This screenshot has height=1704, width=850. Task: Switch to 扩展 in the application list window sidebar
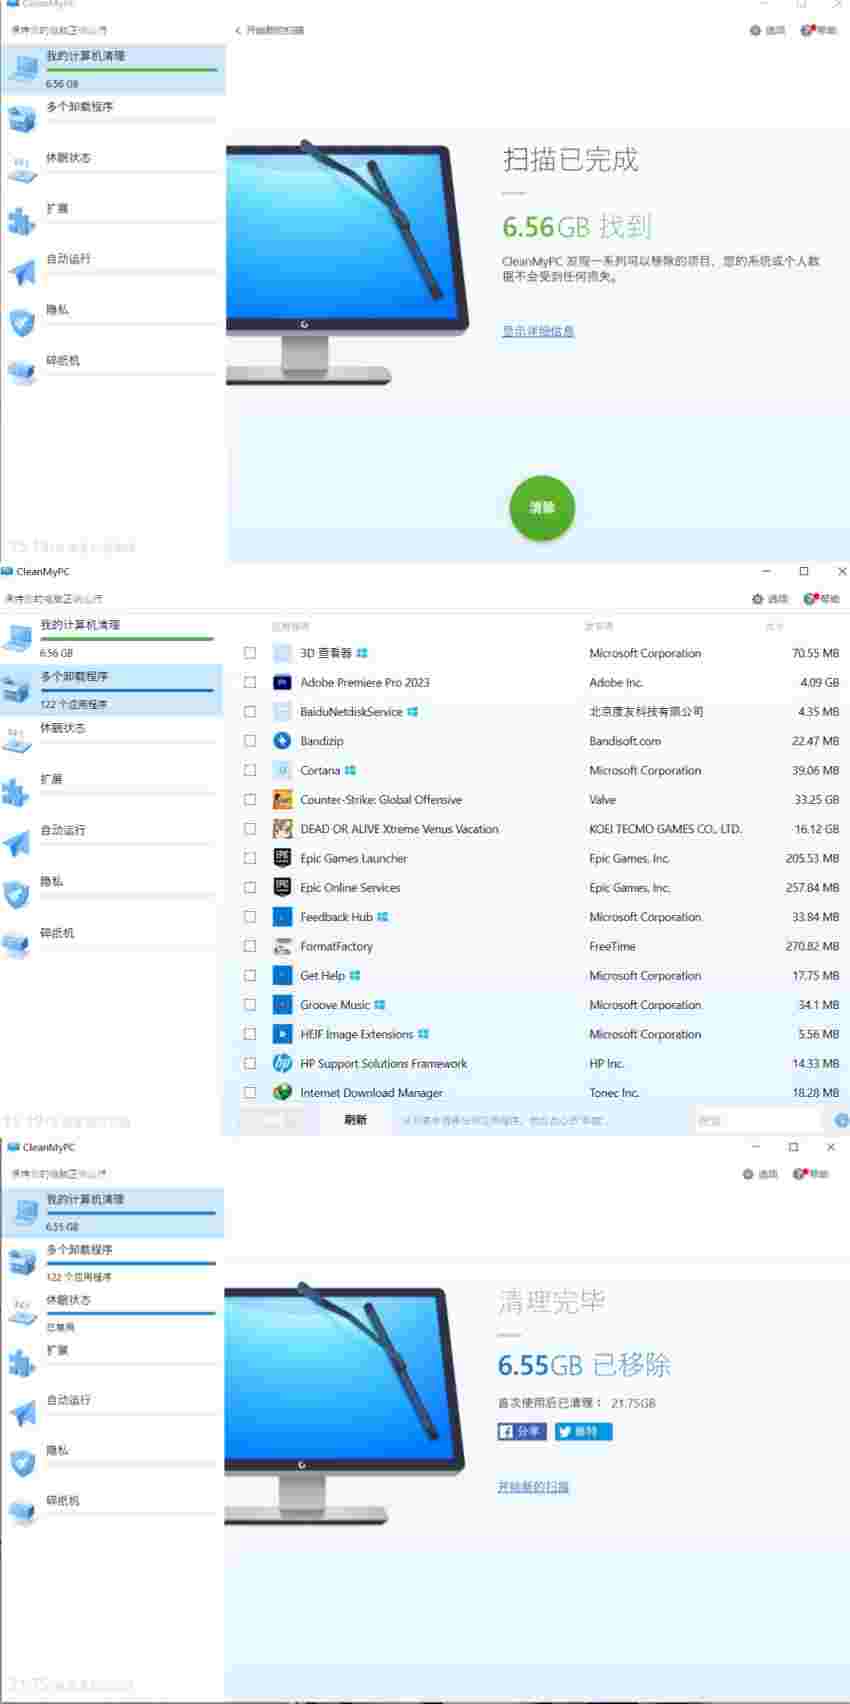click(x=111, y=792)
